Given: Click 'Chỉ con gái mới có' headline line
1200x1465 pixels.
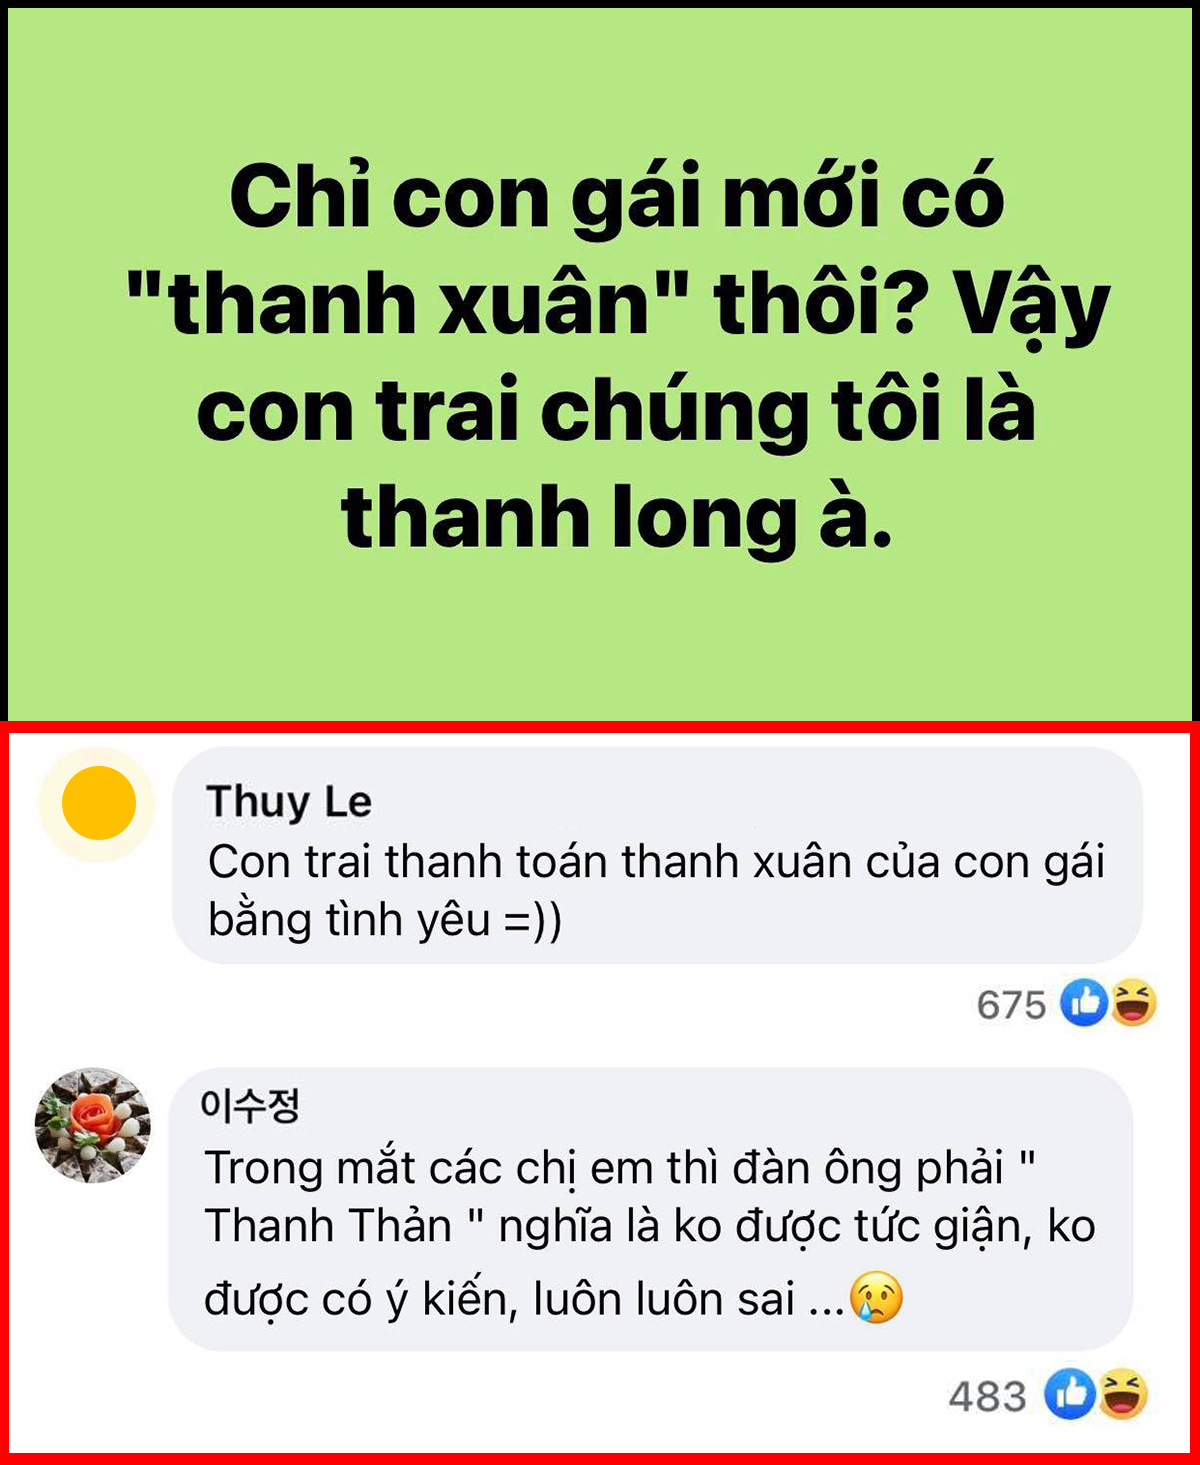Looking at the screenshot, I should coord(617,197).
